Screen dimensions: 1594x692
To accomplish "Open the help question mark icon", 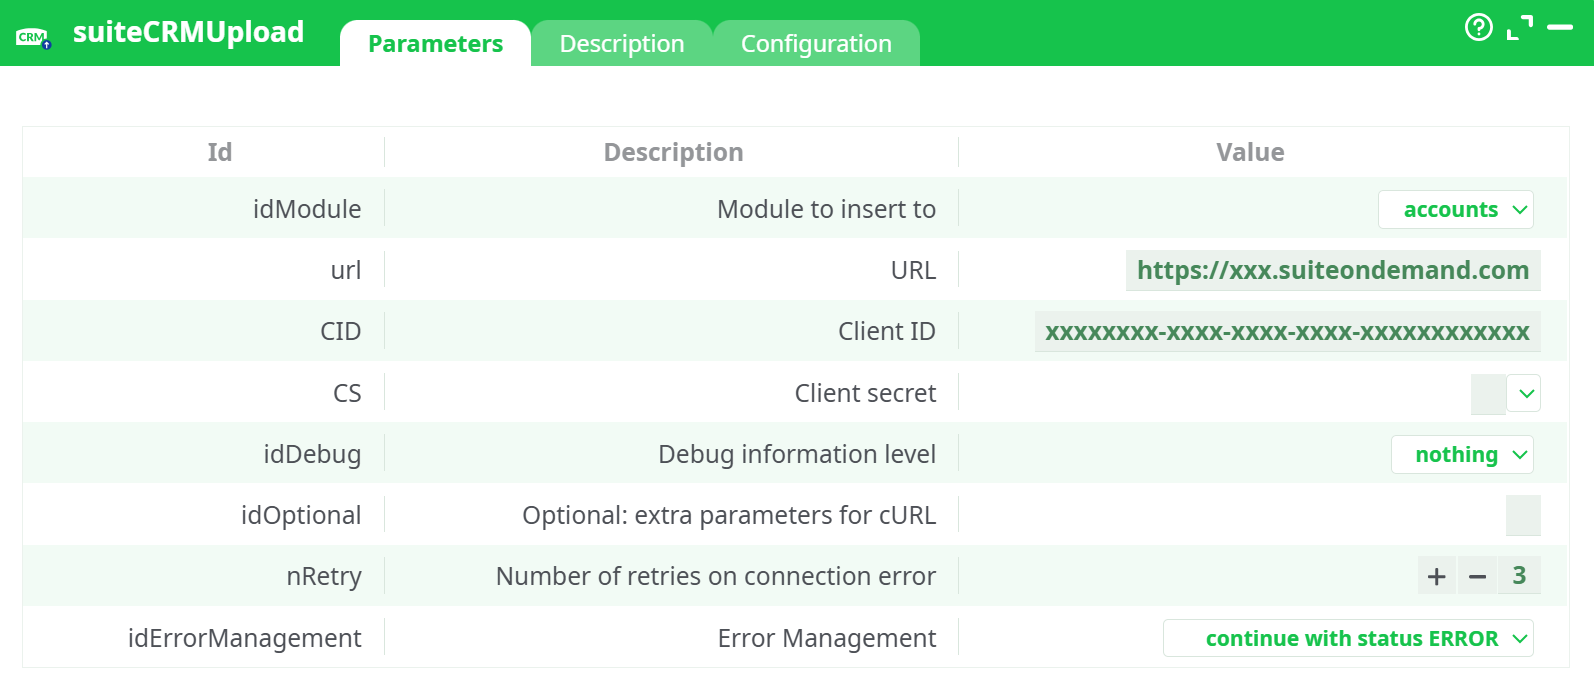I will 1478,27.
